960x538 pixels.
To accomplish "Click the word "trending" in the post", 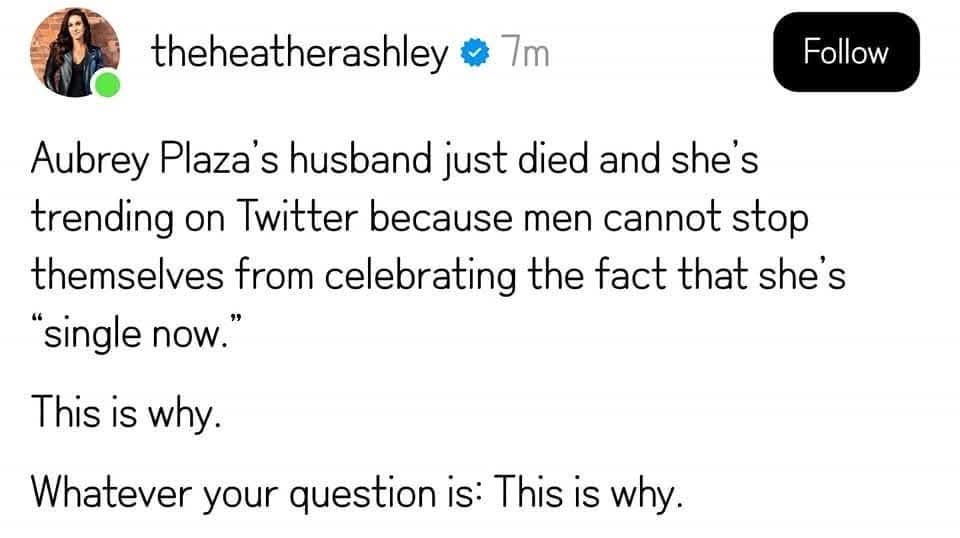I will [x=102, y=219].
